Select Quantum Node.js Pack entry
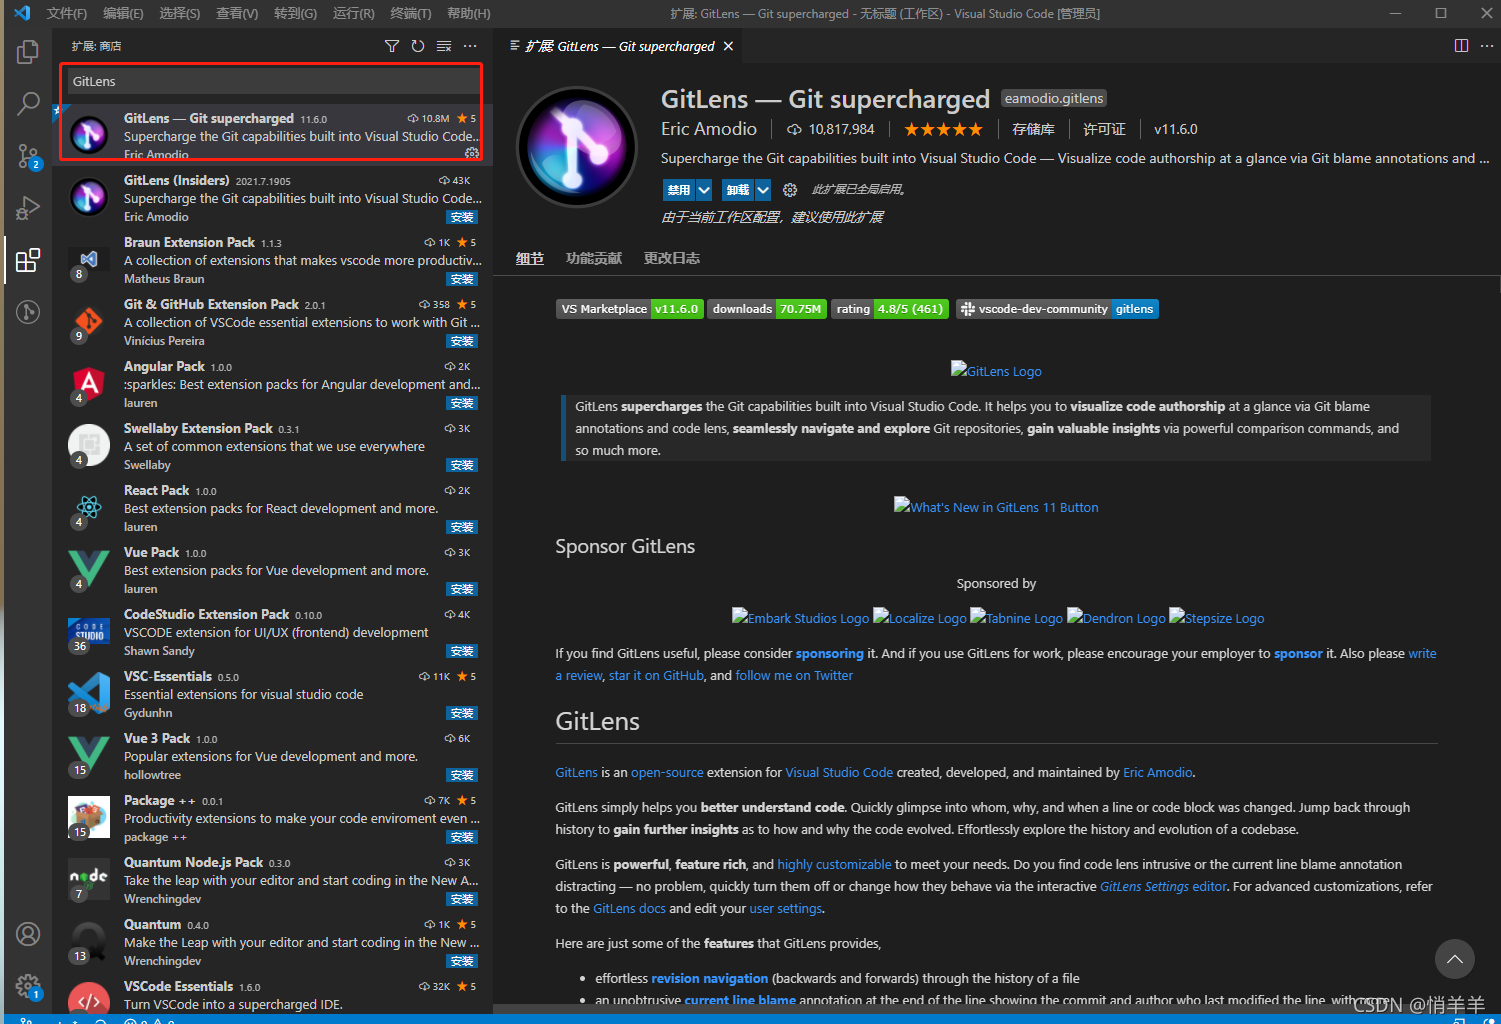The image size is (1501, 1024). coord(272,880)
